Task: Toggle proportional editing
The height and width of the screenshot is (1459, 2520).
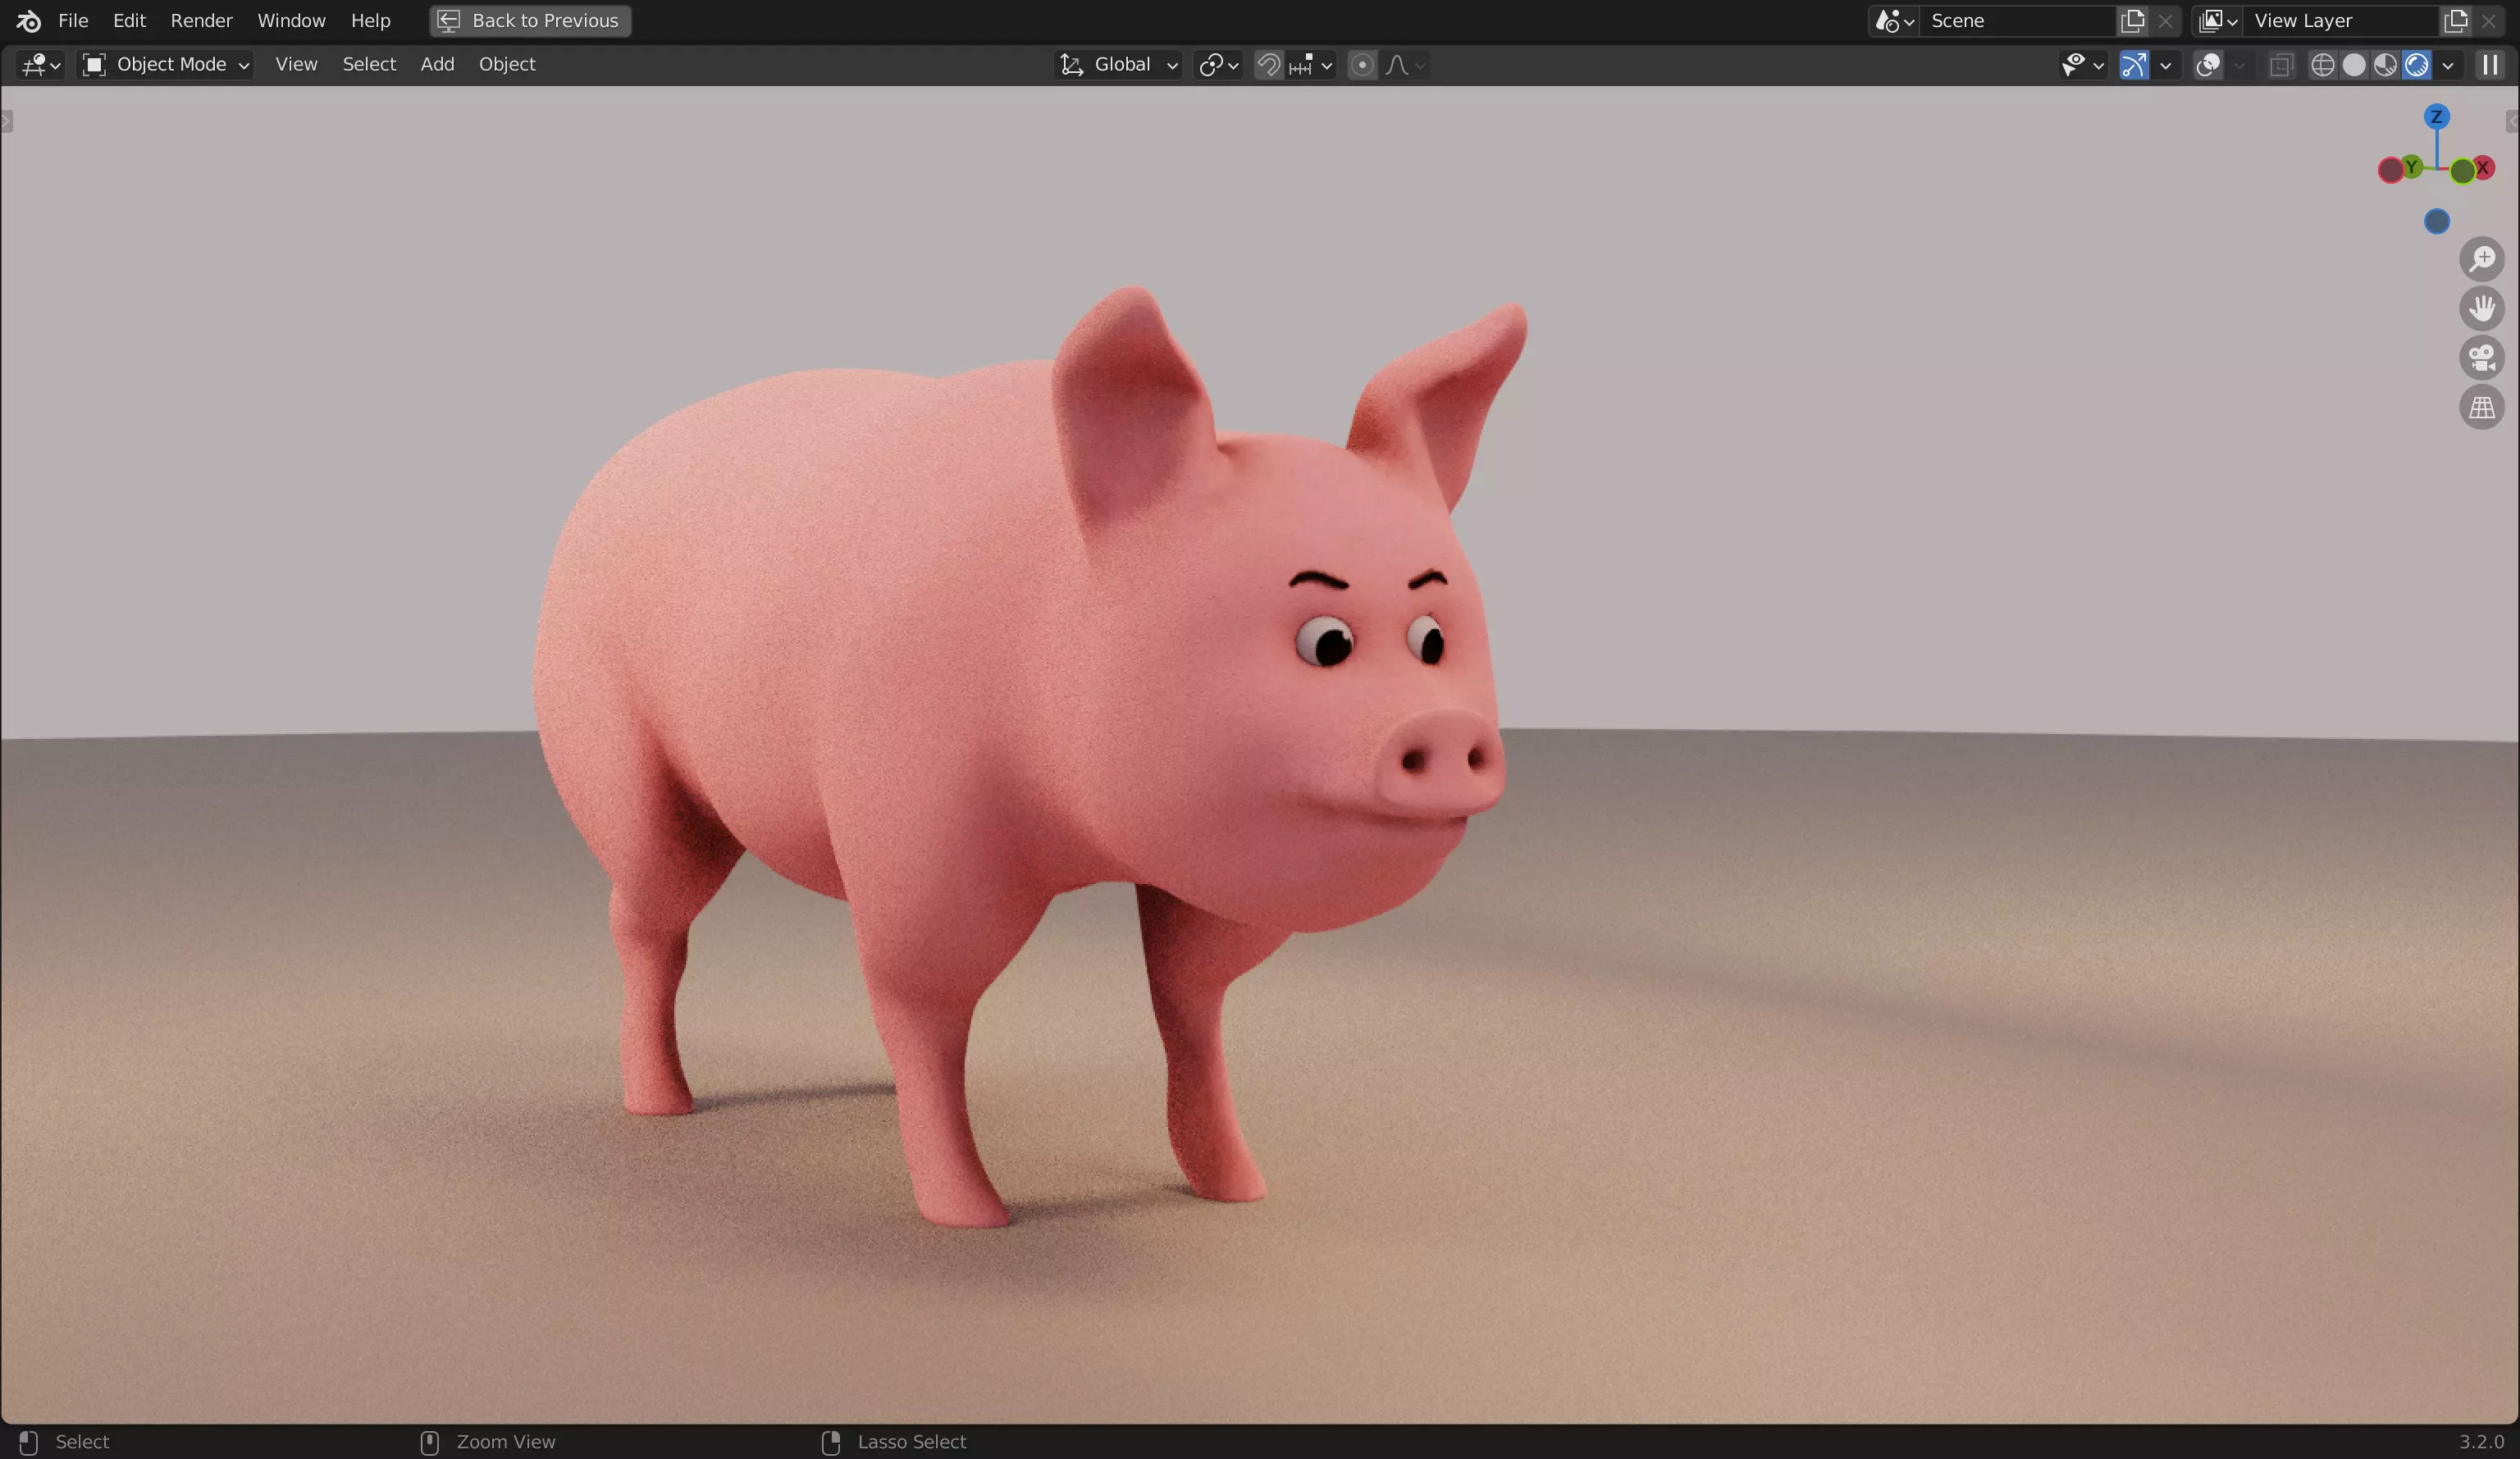Action: click(1361, 65)
